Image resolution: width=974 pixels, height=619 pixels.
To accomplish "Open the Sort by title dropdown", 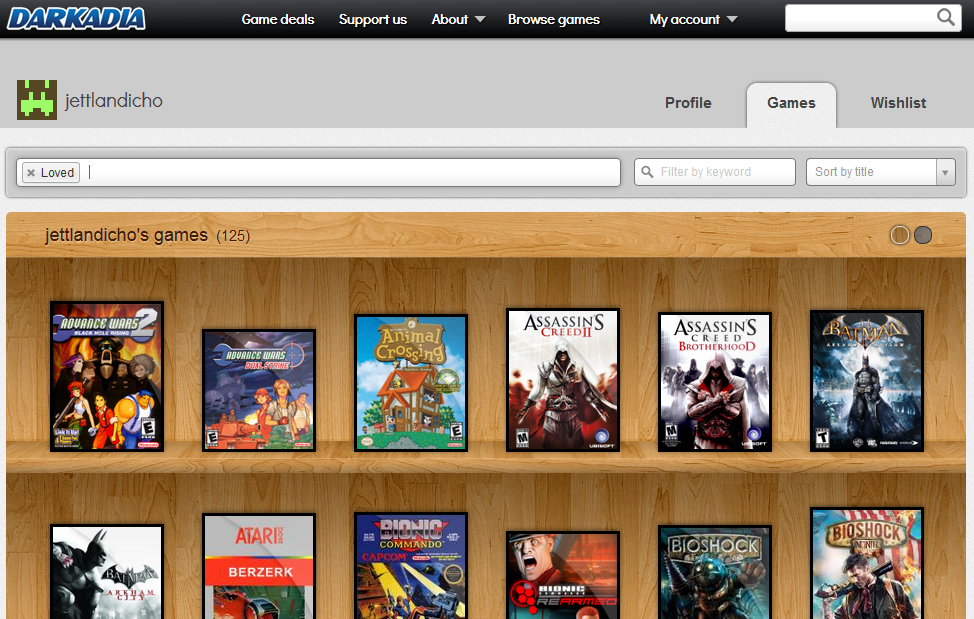I will [880, 172].
